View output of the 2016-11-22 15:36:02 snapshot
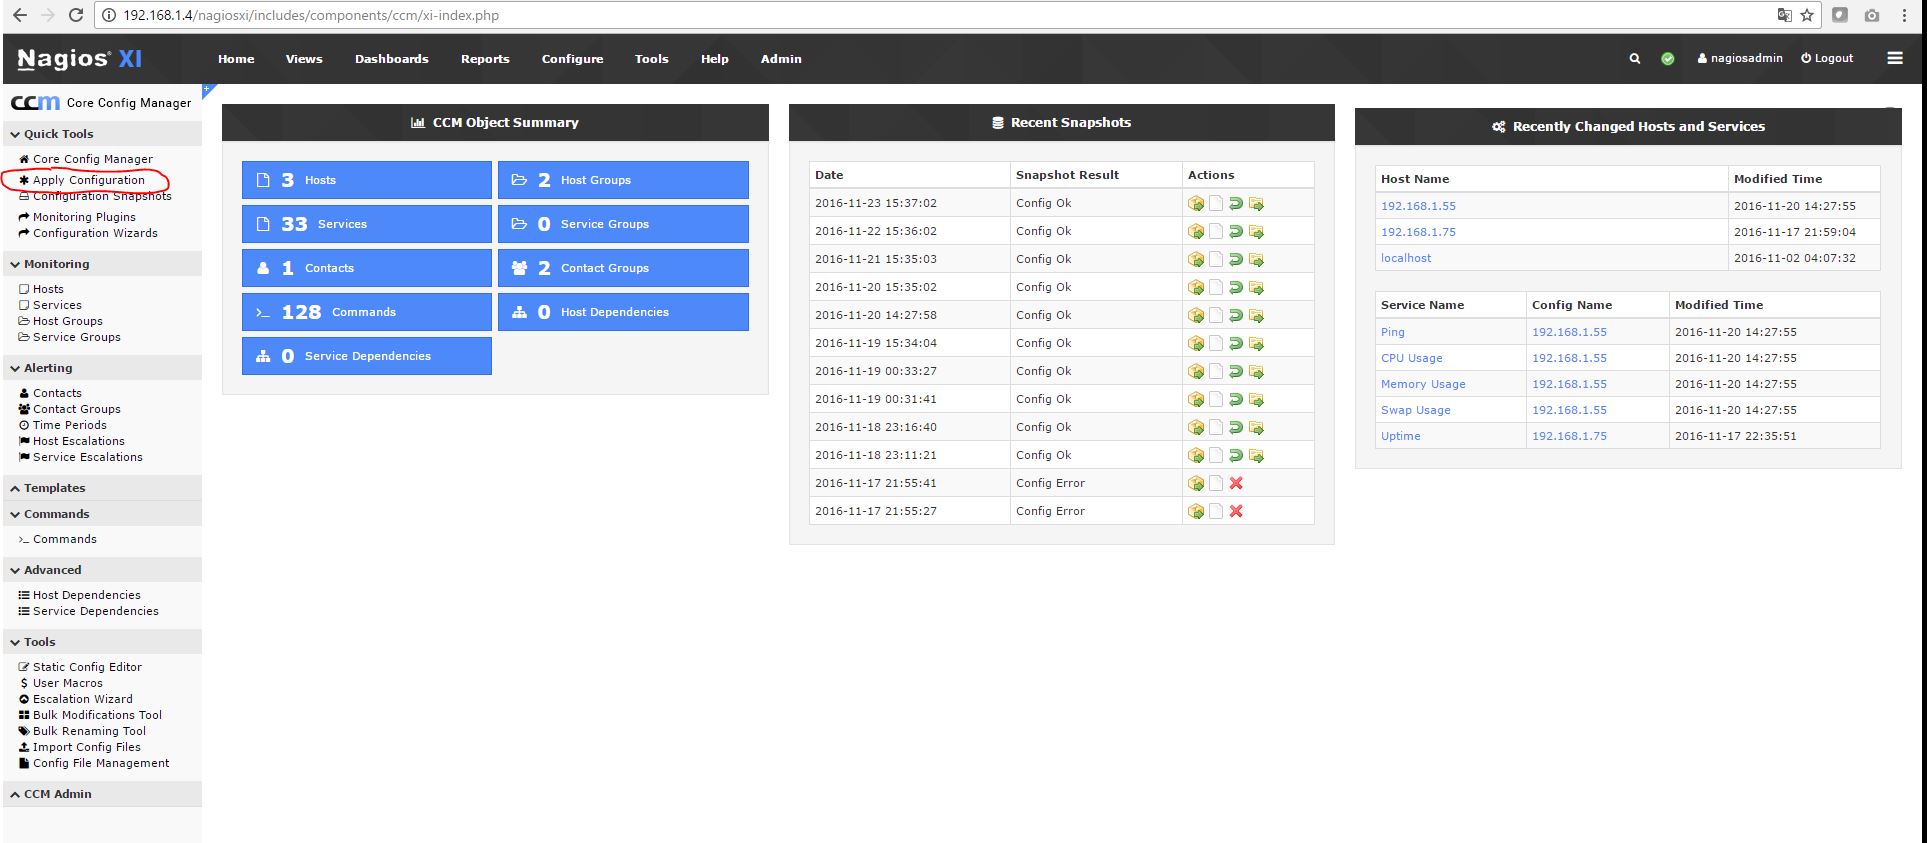The height and width of the screenshot is (843, 1927). click(x=1216, y=231)
